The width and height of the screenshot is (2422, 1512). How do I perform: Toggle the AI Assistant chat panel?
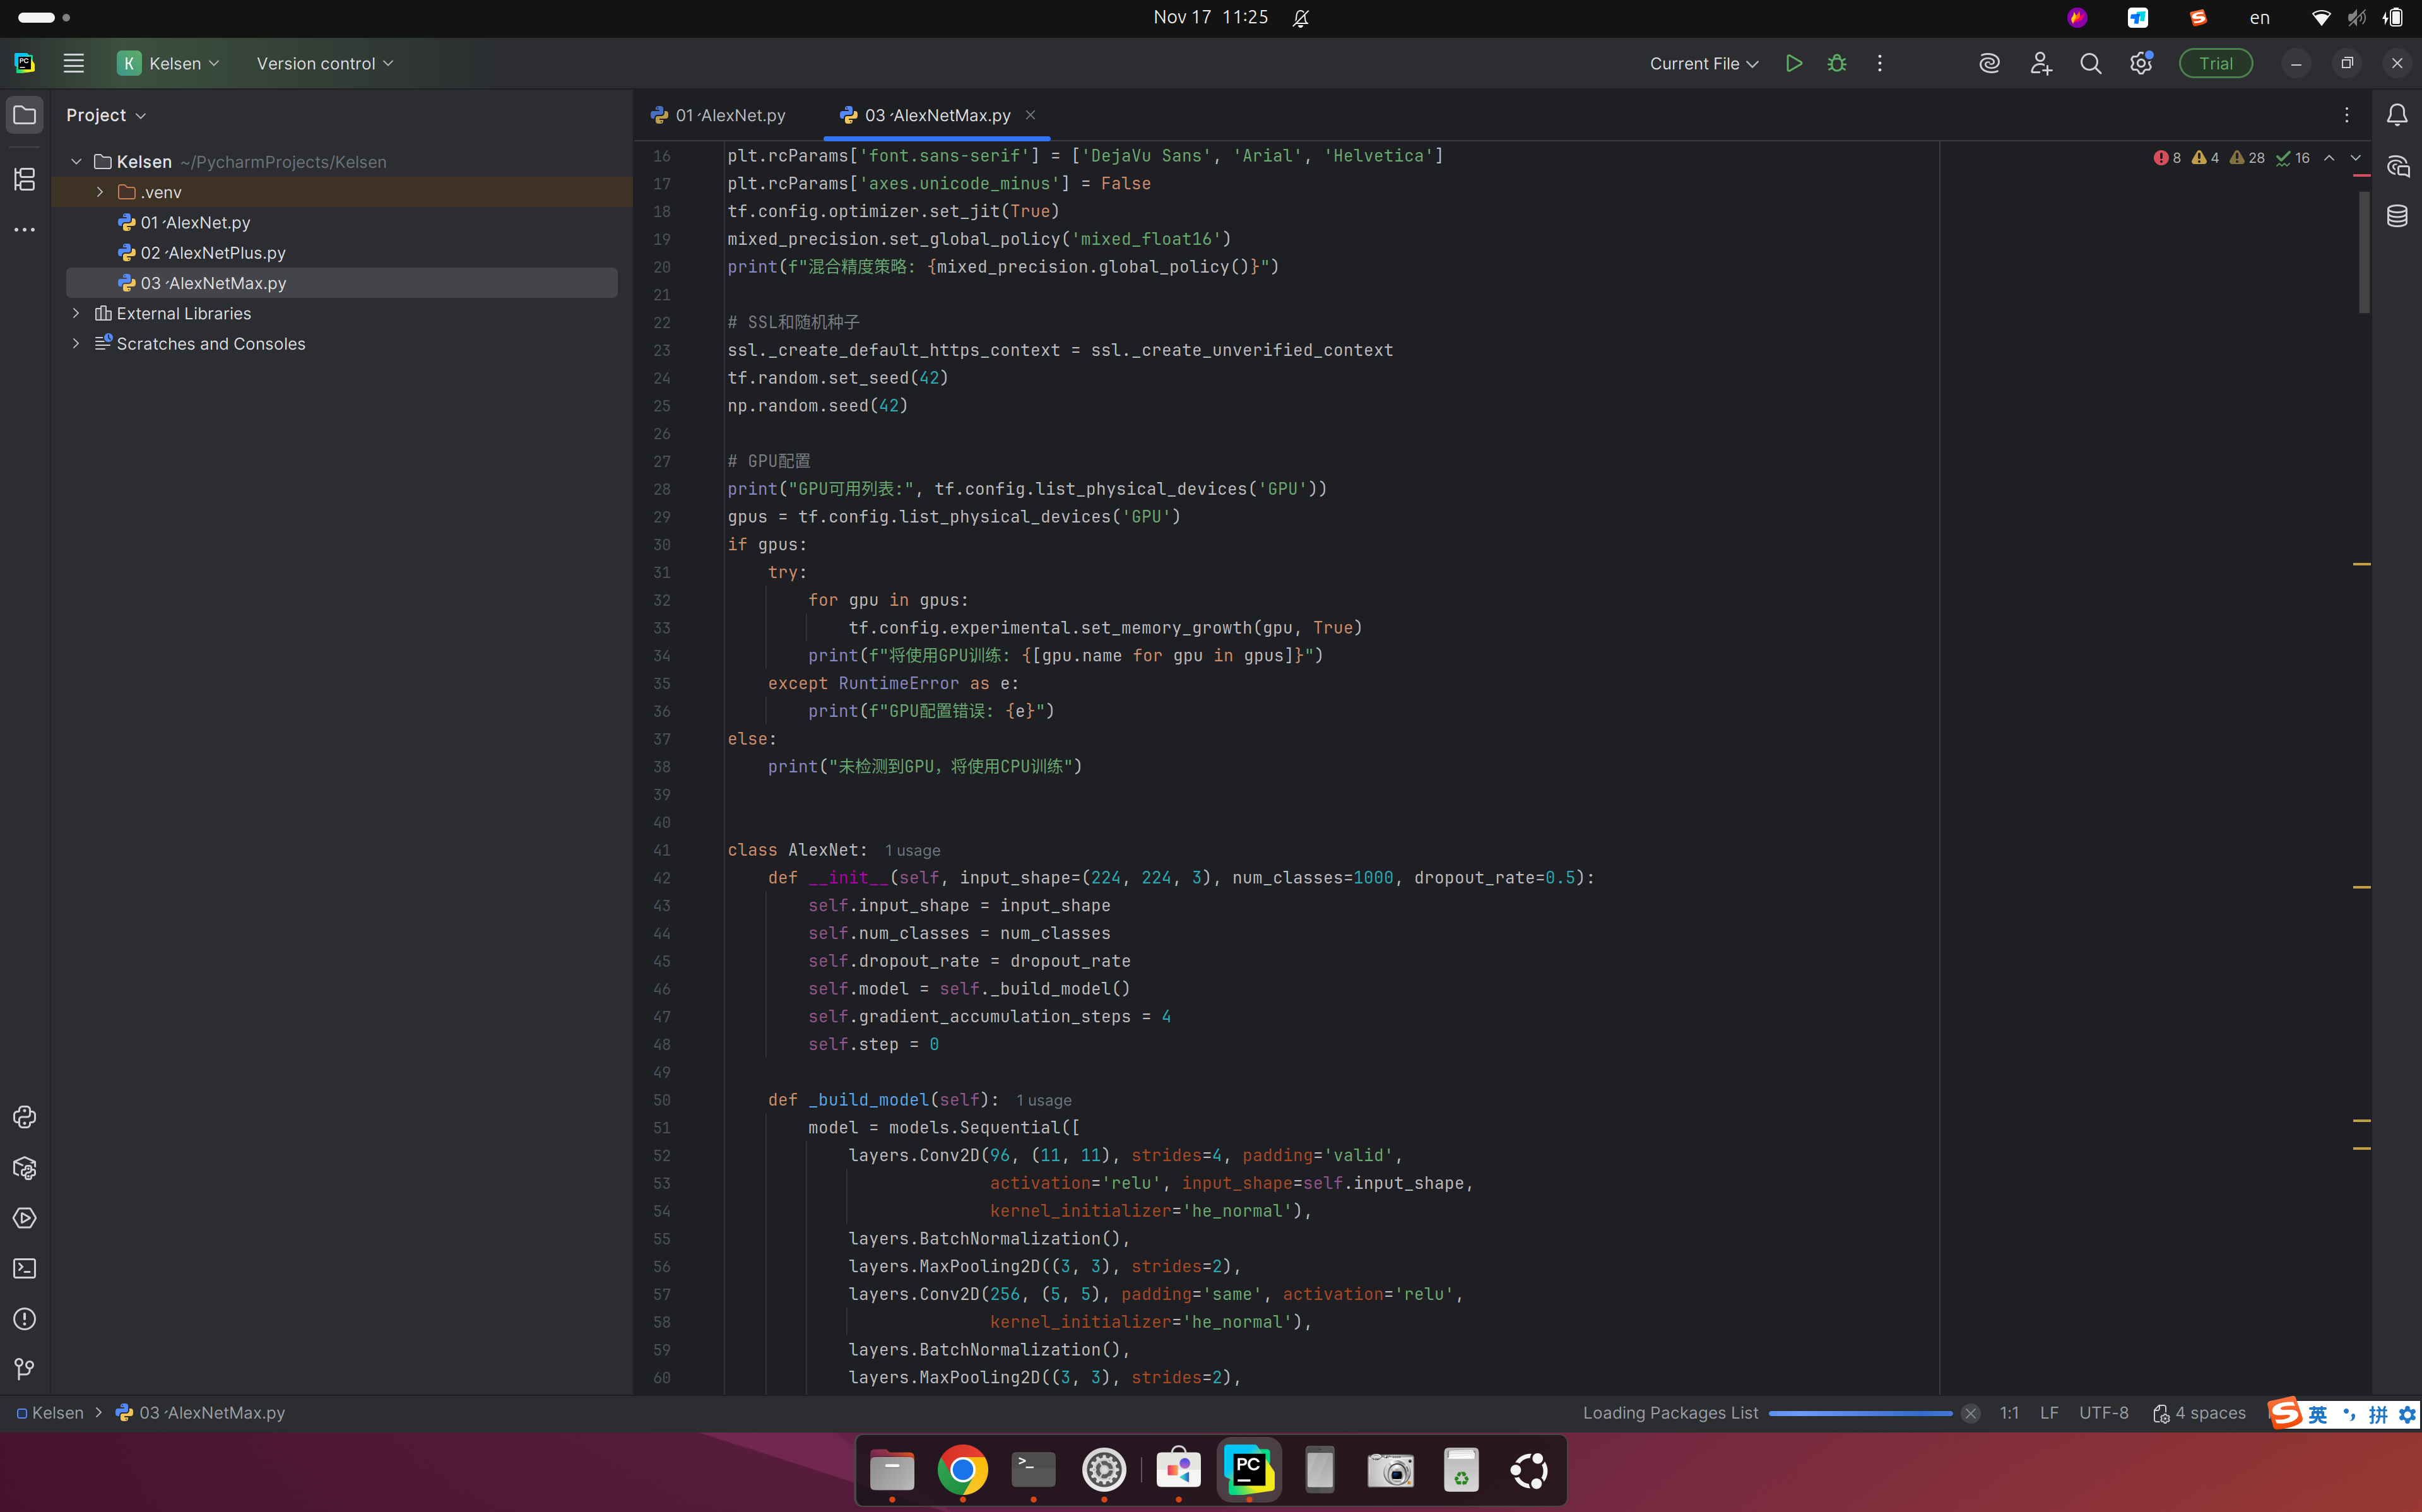point(2397,166)
